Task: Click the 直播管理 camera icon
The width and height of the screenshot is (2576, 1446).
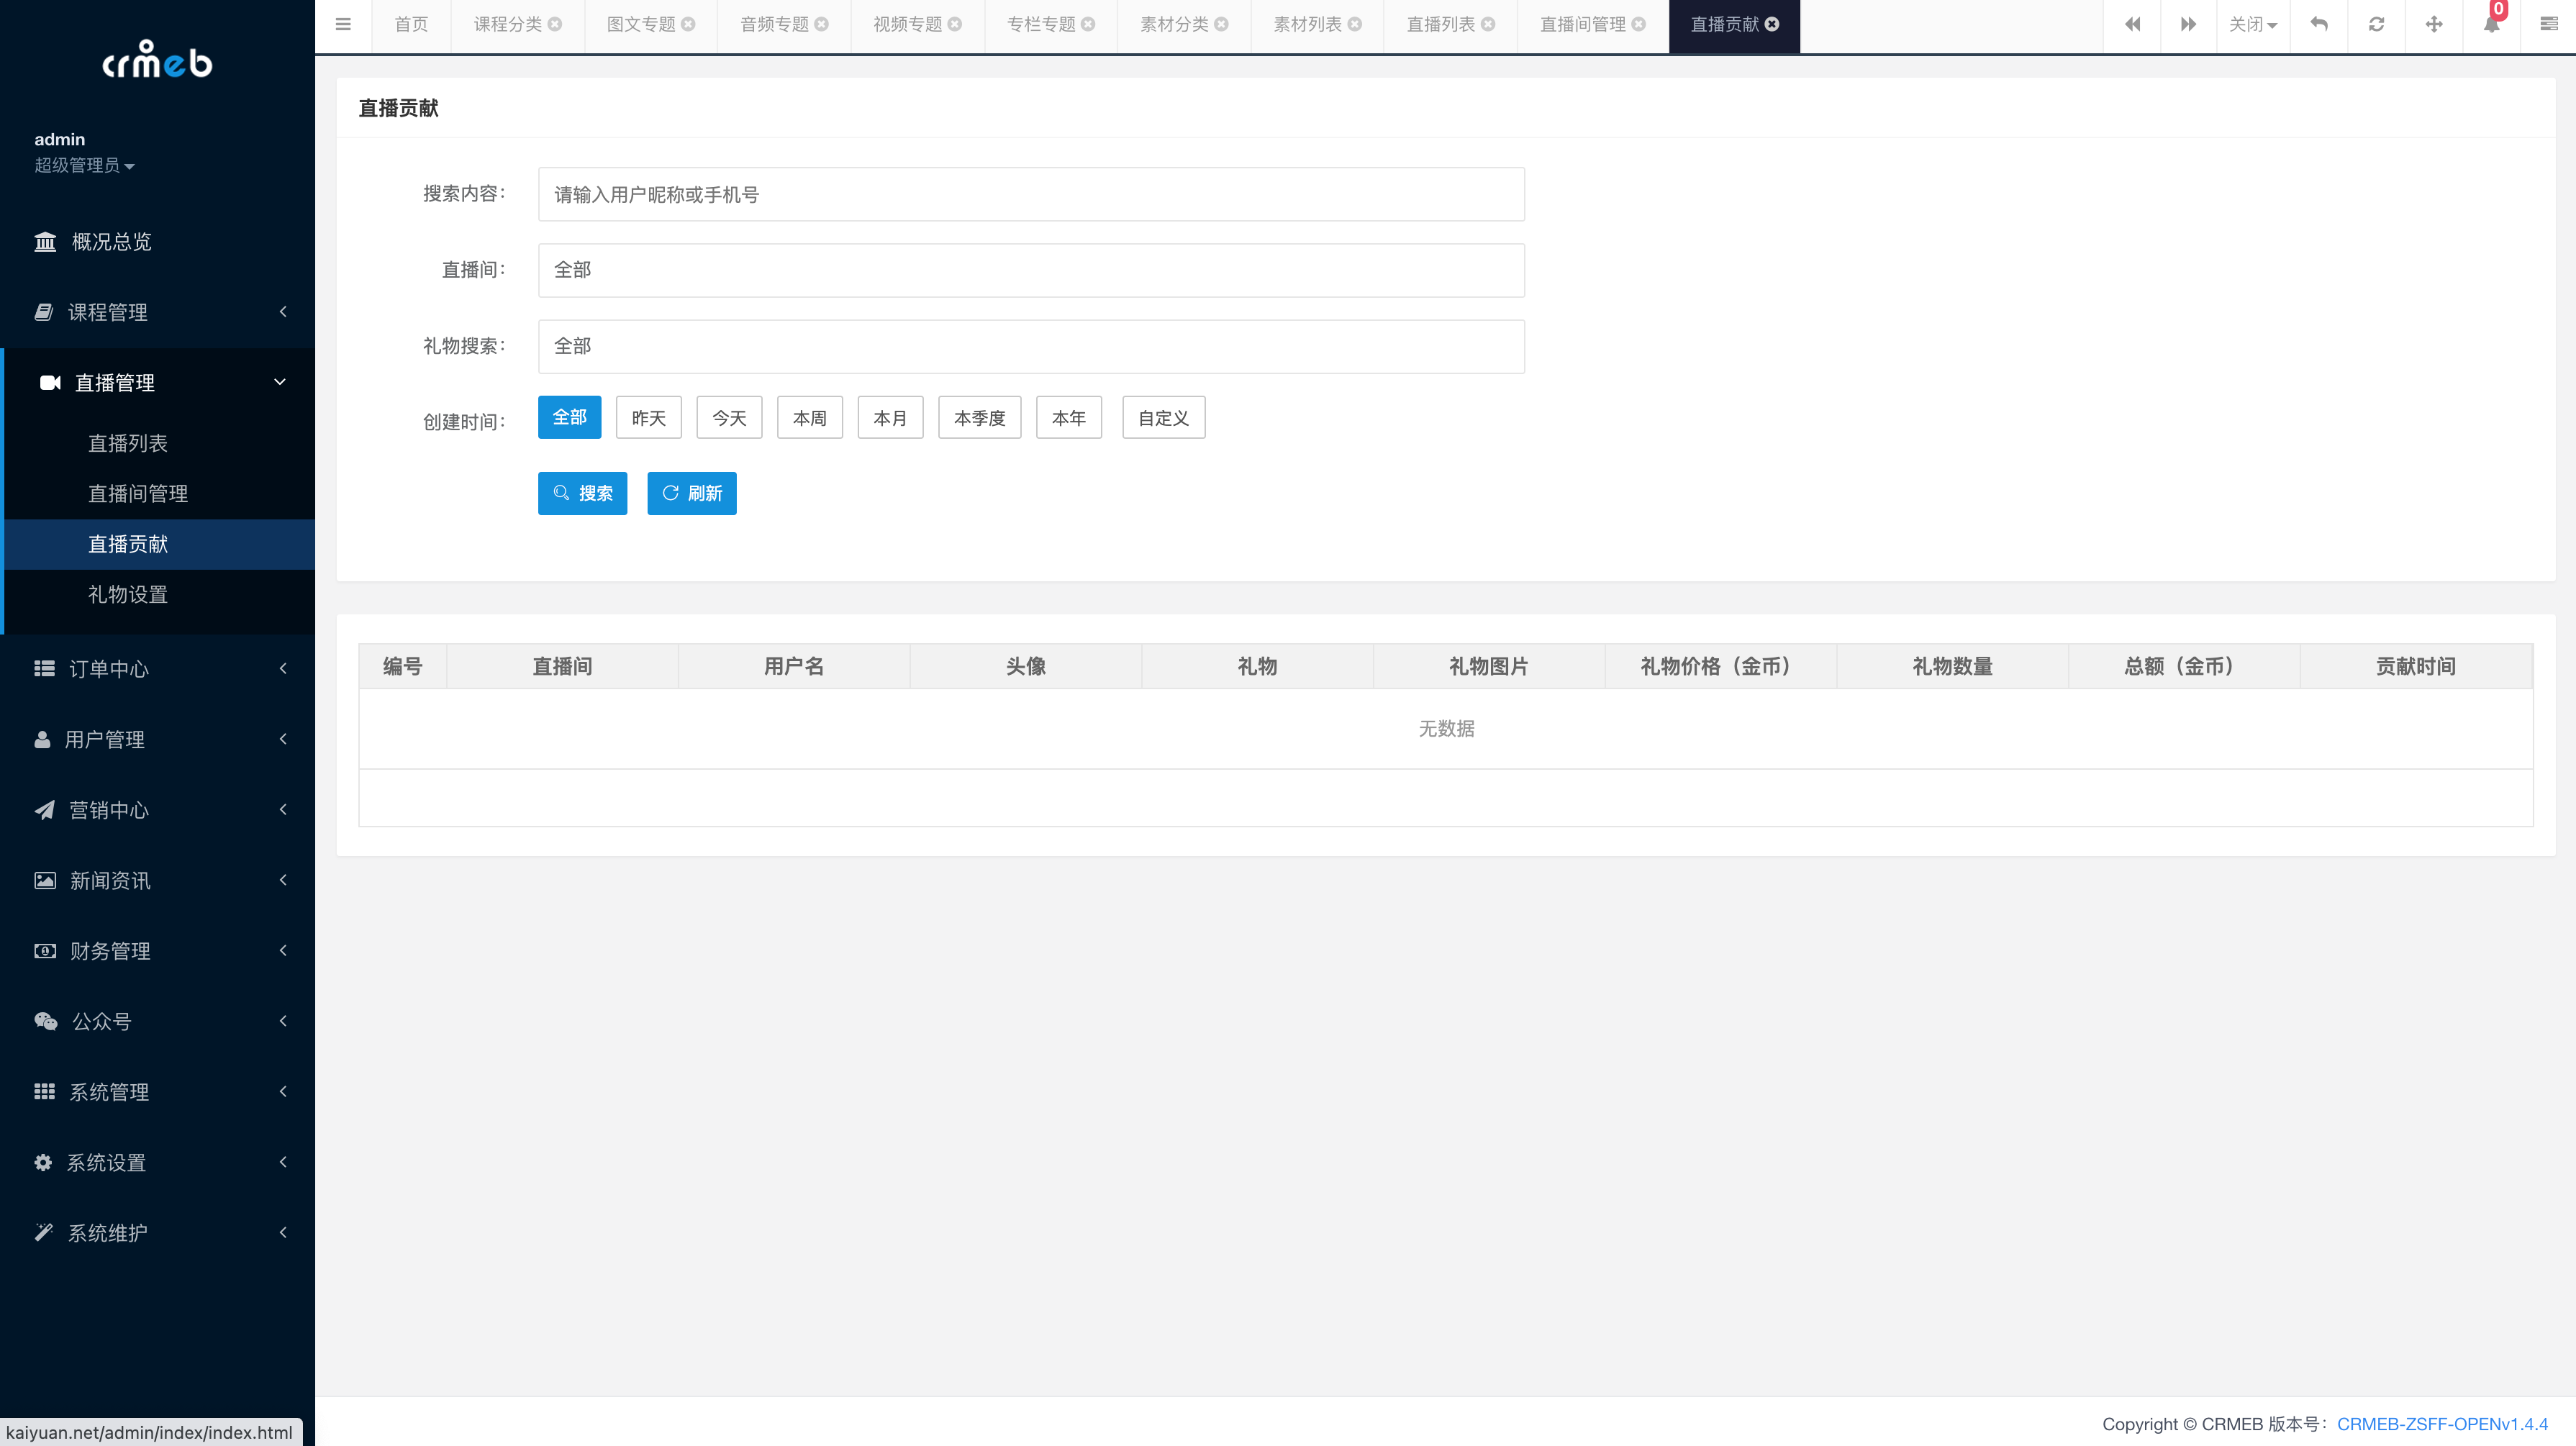Action: point(50,383)
